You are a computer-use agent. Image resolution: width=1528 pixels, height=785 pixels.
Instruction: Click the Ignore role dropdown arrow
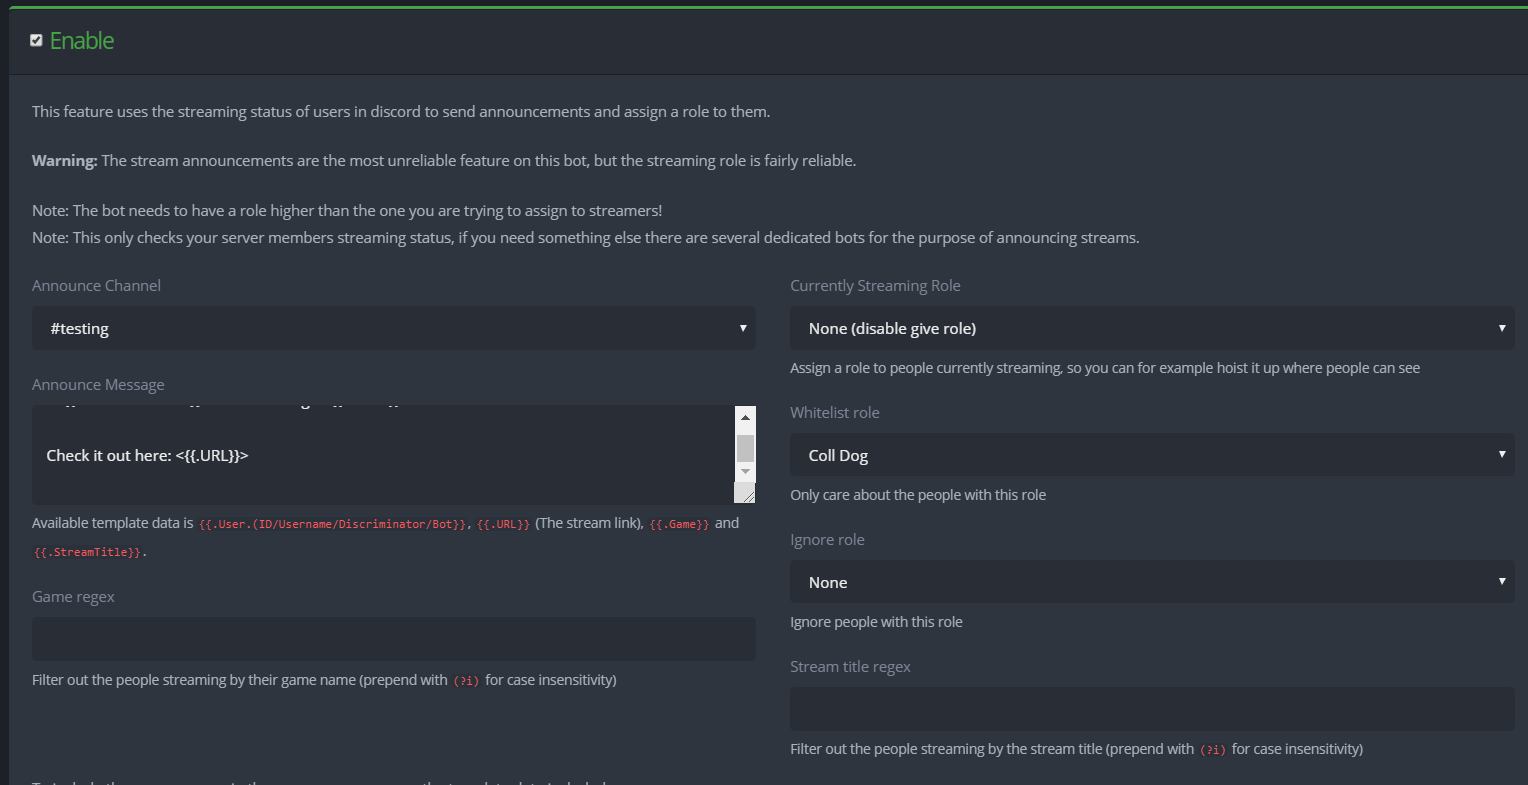coord(1501,582)
